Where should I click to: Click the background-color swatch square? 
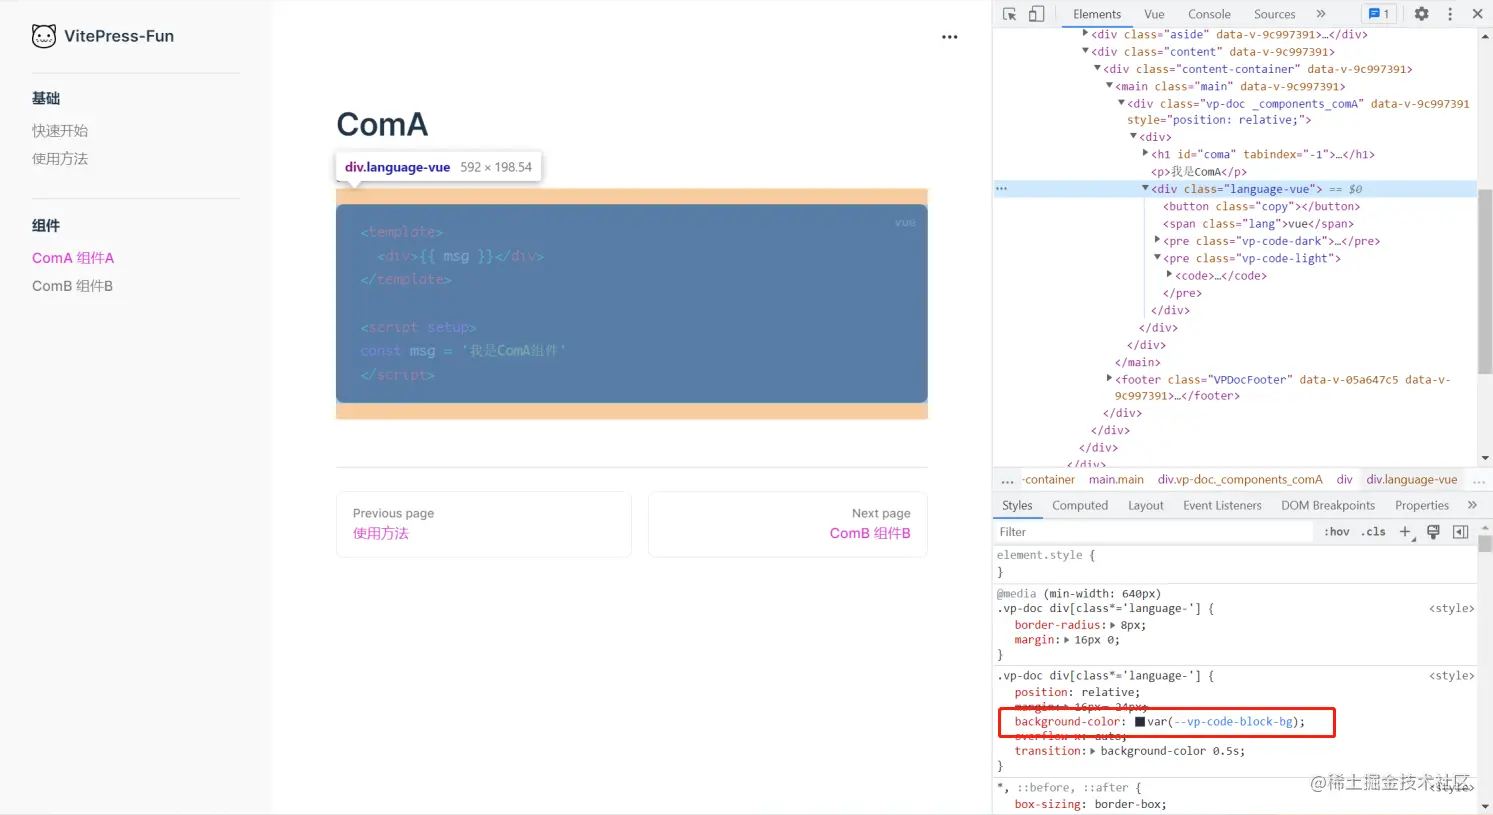(1140, 722)
